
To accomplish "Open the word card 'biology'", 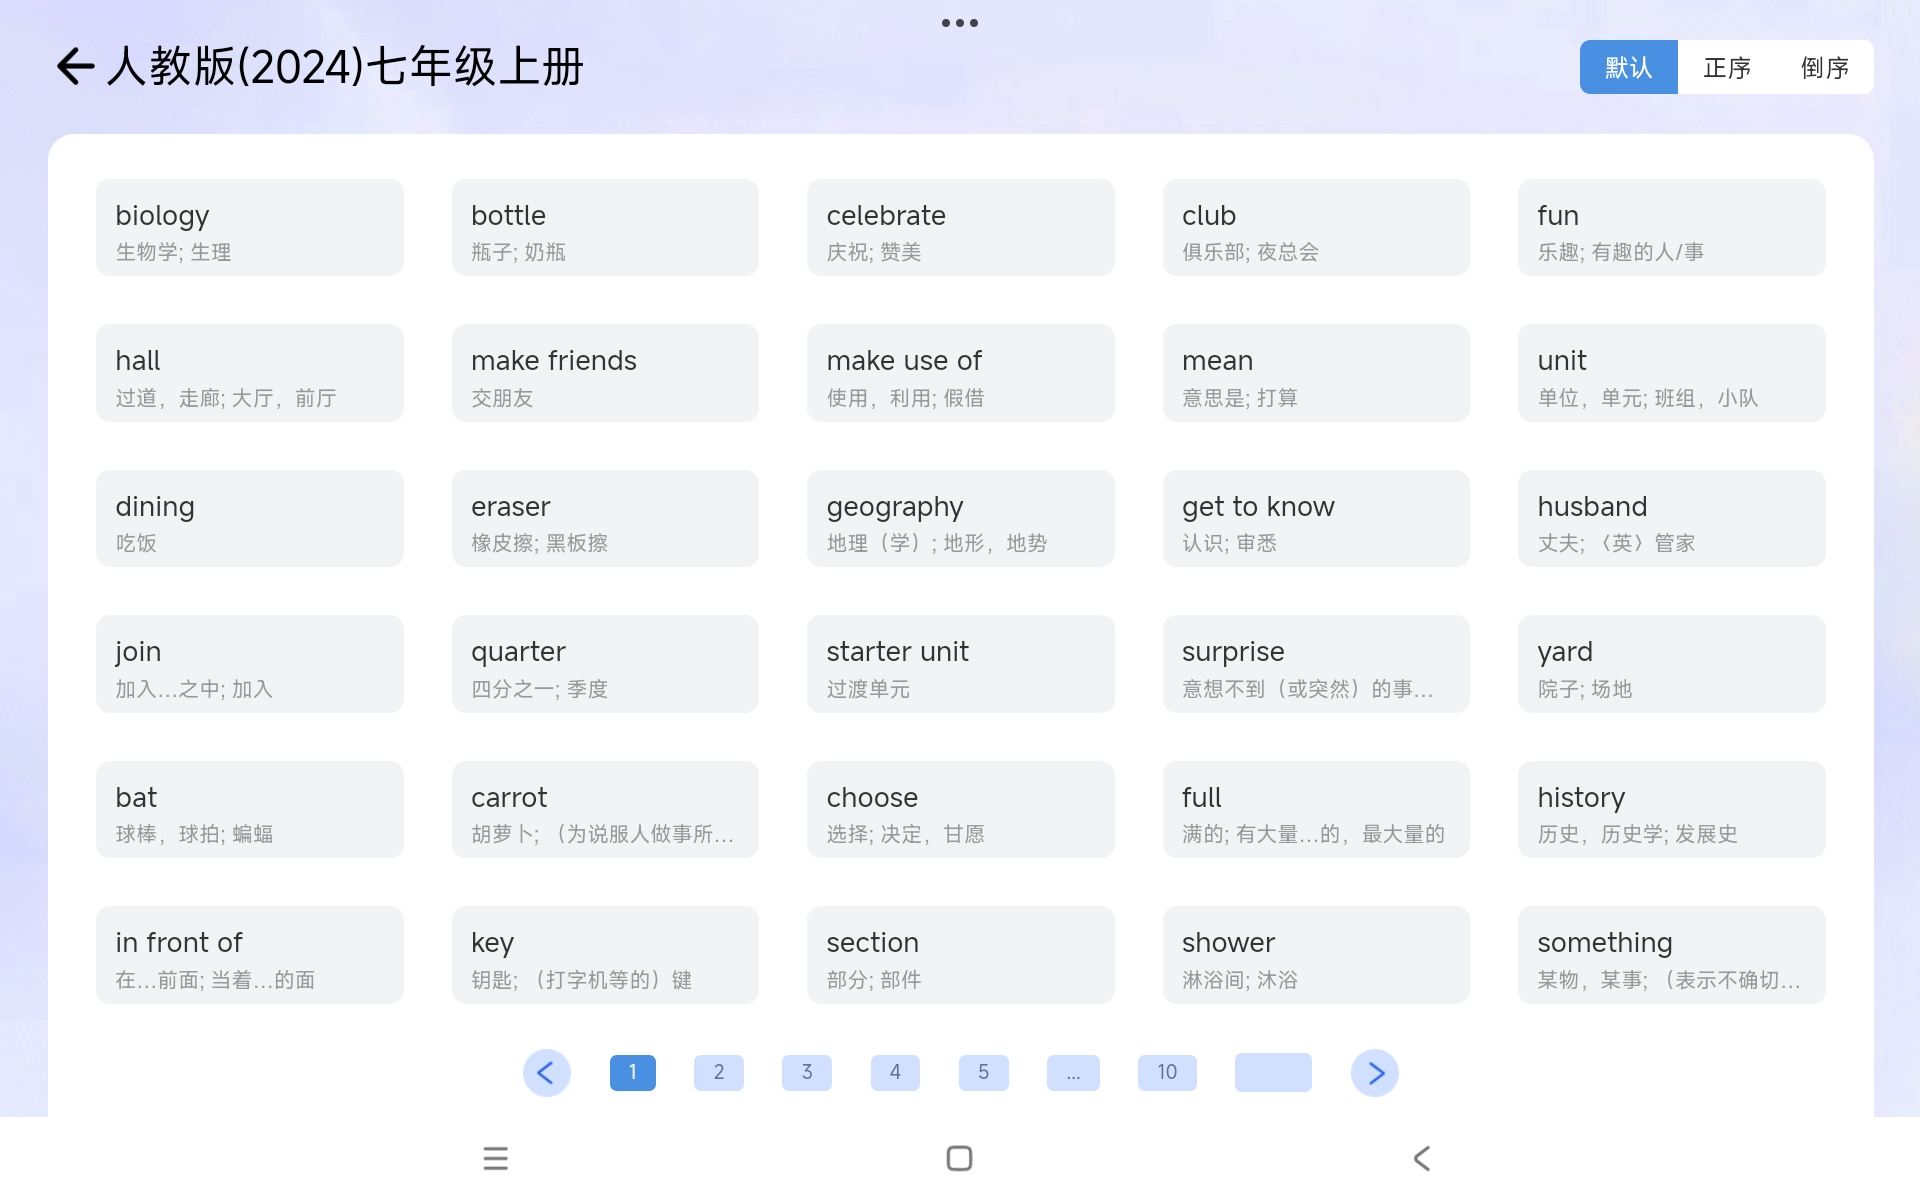I will pos(250,228).
